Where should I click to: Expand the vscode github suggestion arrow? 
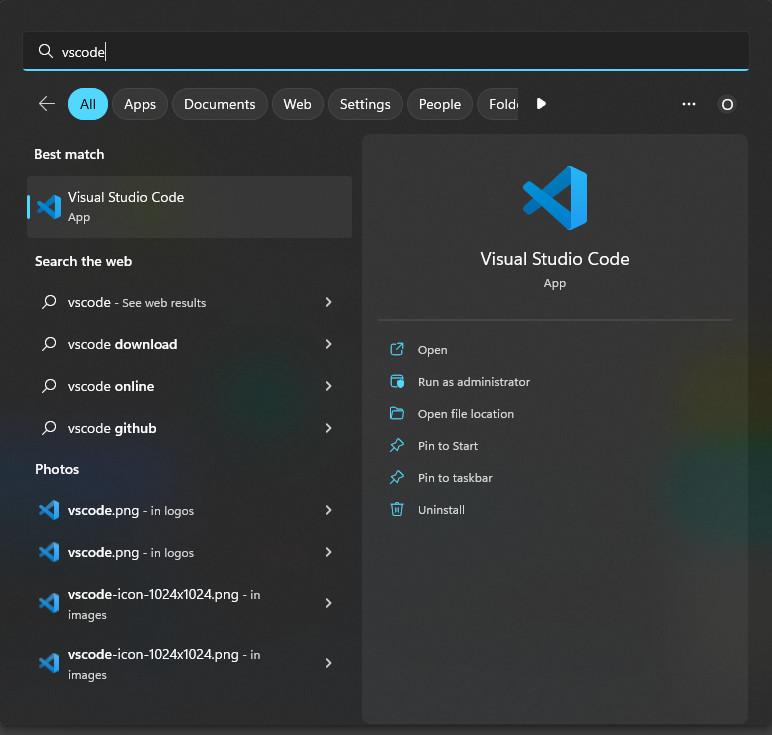coord(328,428)
